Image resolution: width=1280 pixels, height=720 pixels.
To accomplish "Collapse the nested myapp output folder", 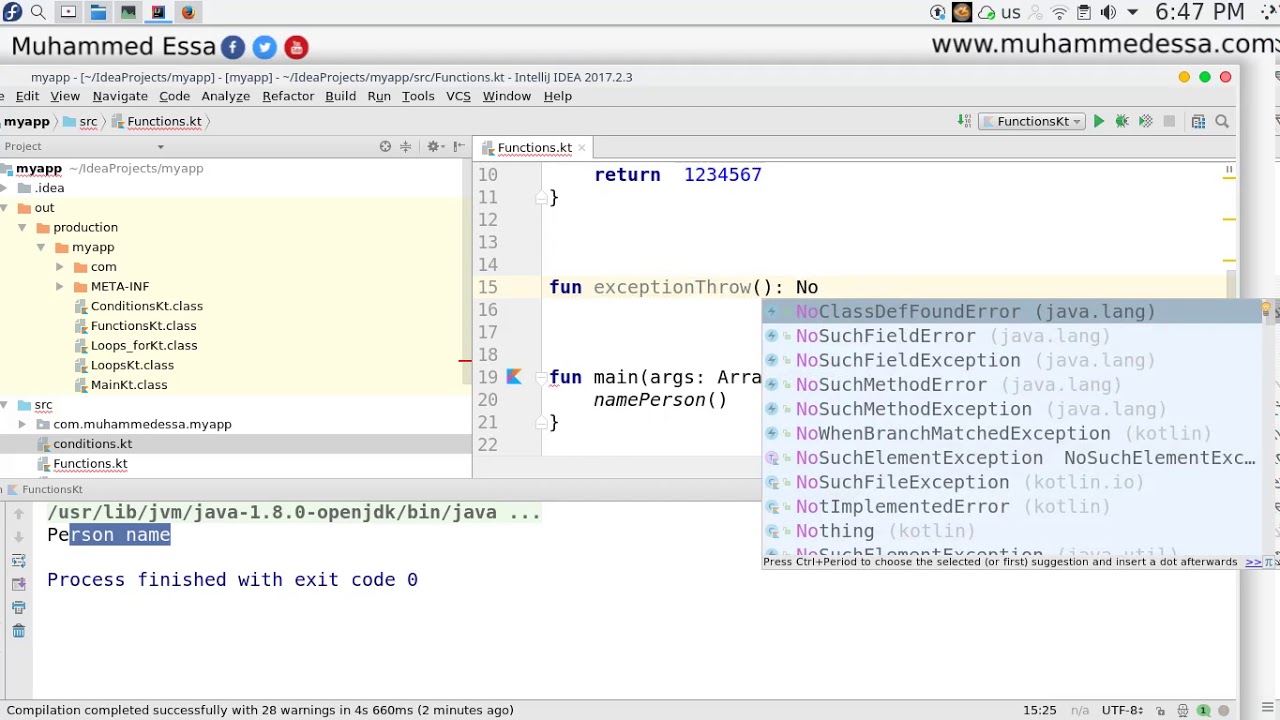I will [41, 247].
